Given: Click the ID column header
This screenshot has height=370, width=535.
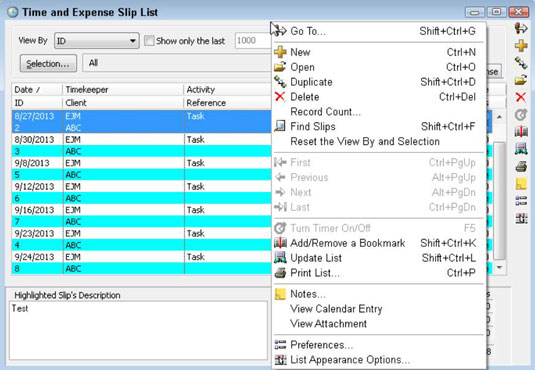Looking at the screenshot, I should click(37, 103).
